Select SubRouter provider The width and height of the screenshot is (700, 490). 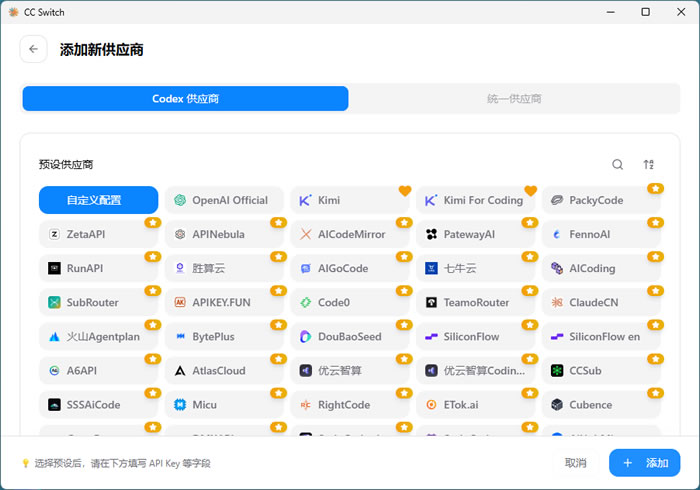tap(99, 303)
